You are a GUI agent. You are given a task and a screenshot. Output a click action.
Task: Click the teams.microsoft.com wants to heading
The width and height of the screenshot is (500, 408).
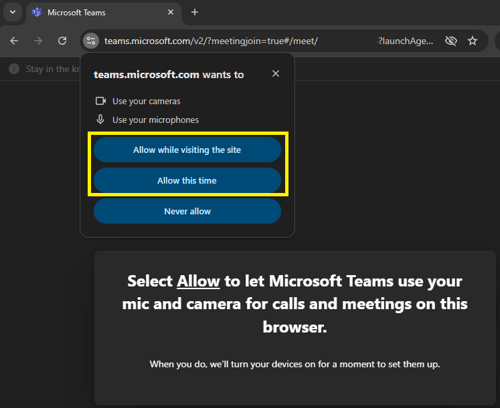(169, 75)
